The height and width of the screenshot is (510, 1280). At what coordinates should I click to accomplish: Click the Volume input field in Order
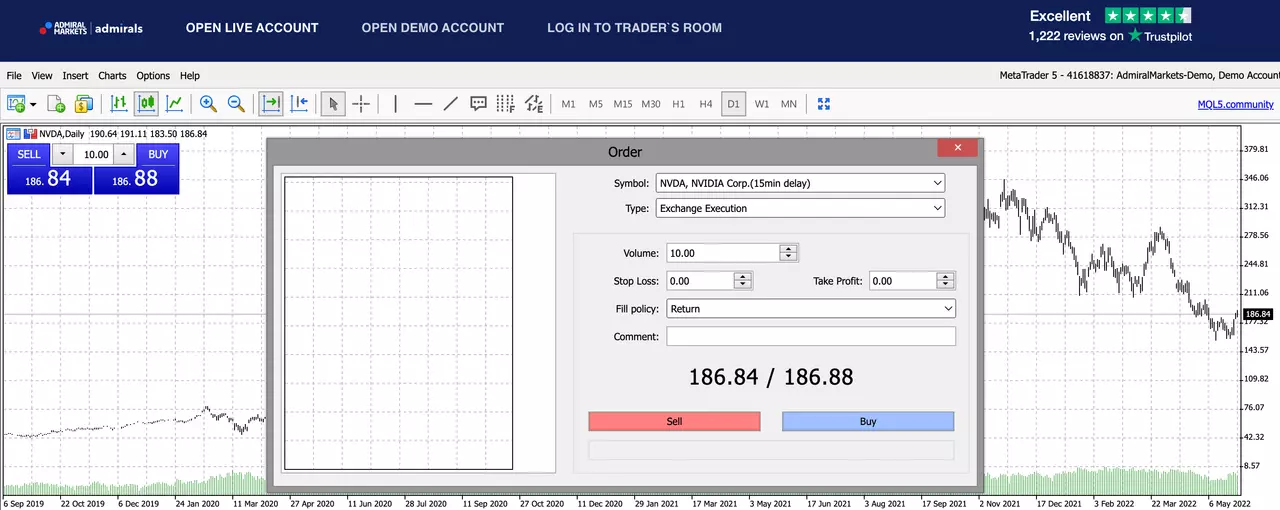click(722, 253)
